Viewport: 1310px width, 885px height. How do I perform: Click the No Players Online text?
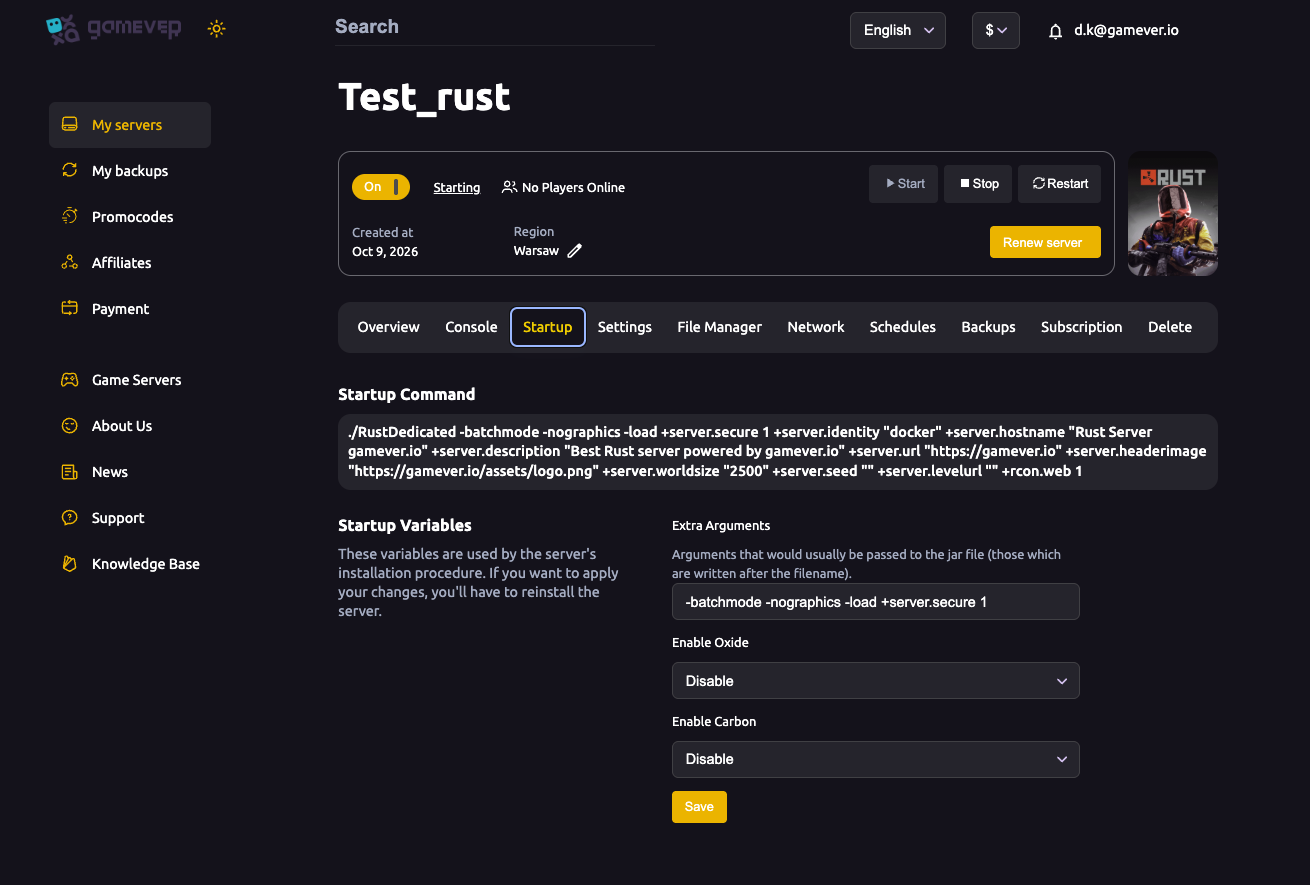click(x=573, y=188)
